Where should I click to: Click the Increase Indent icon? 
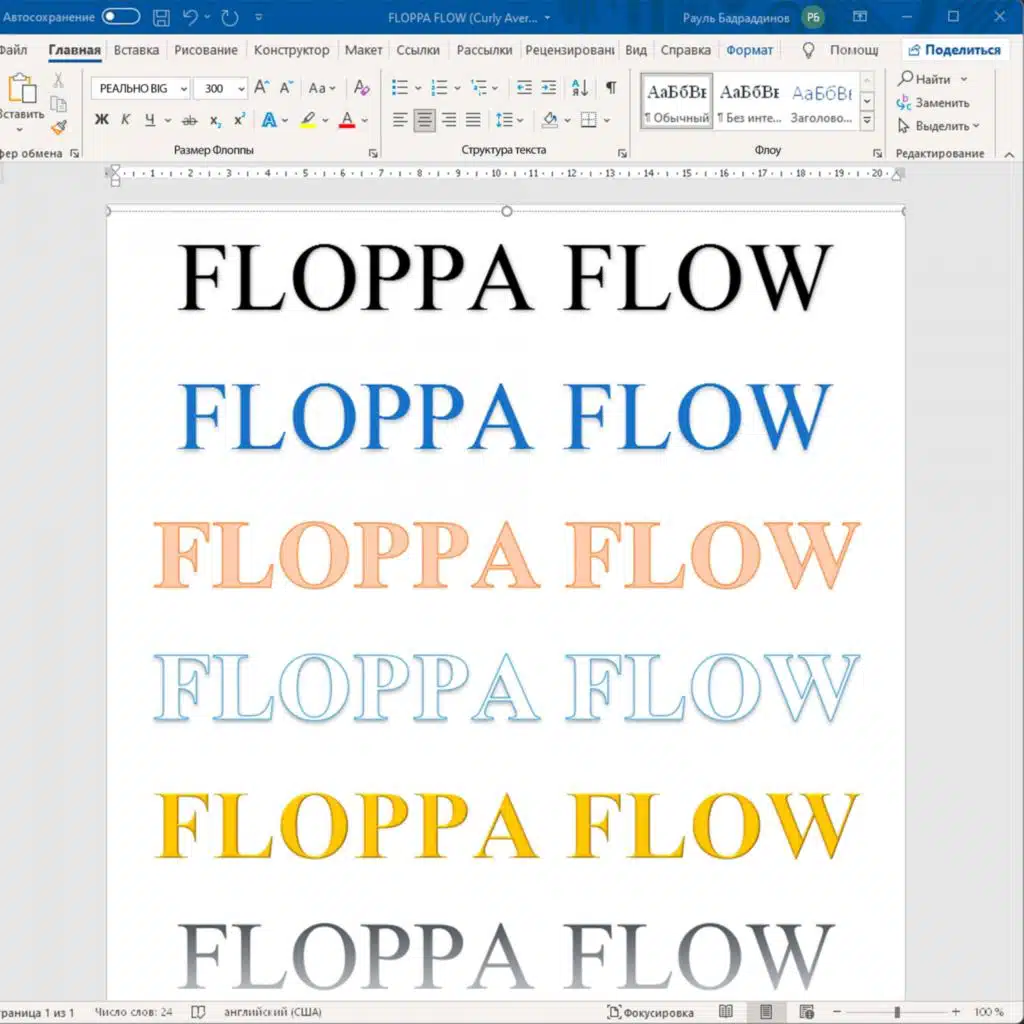[x=548, y=88]
